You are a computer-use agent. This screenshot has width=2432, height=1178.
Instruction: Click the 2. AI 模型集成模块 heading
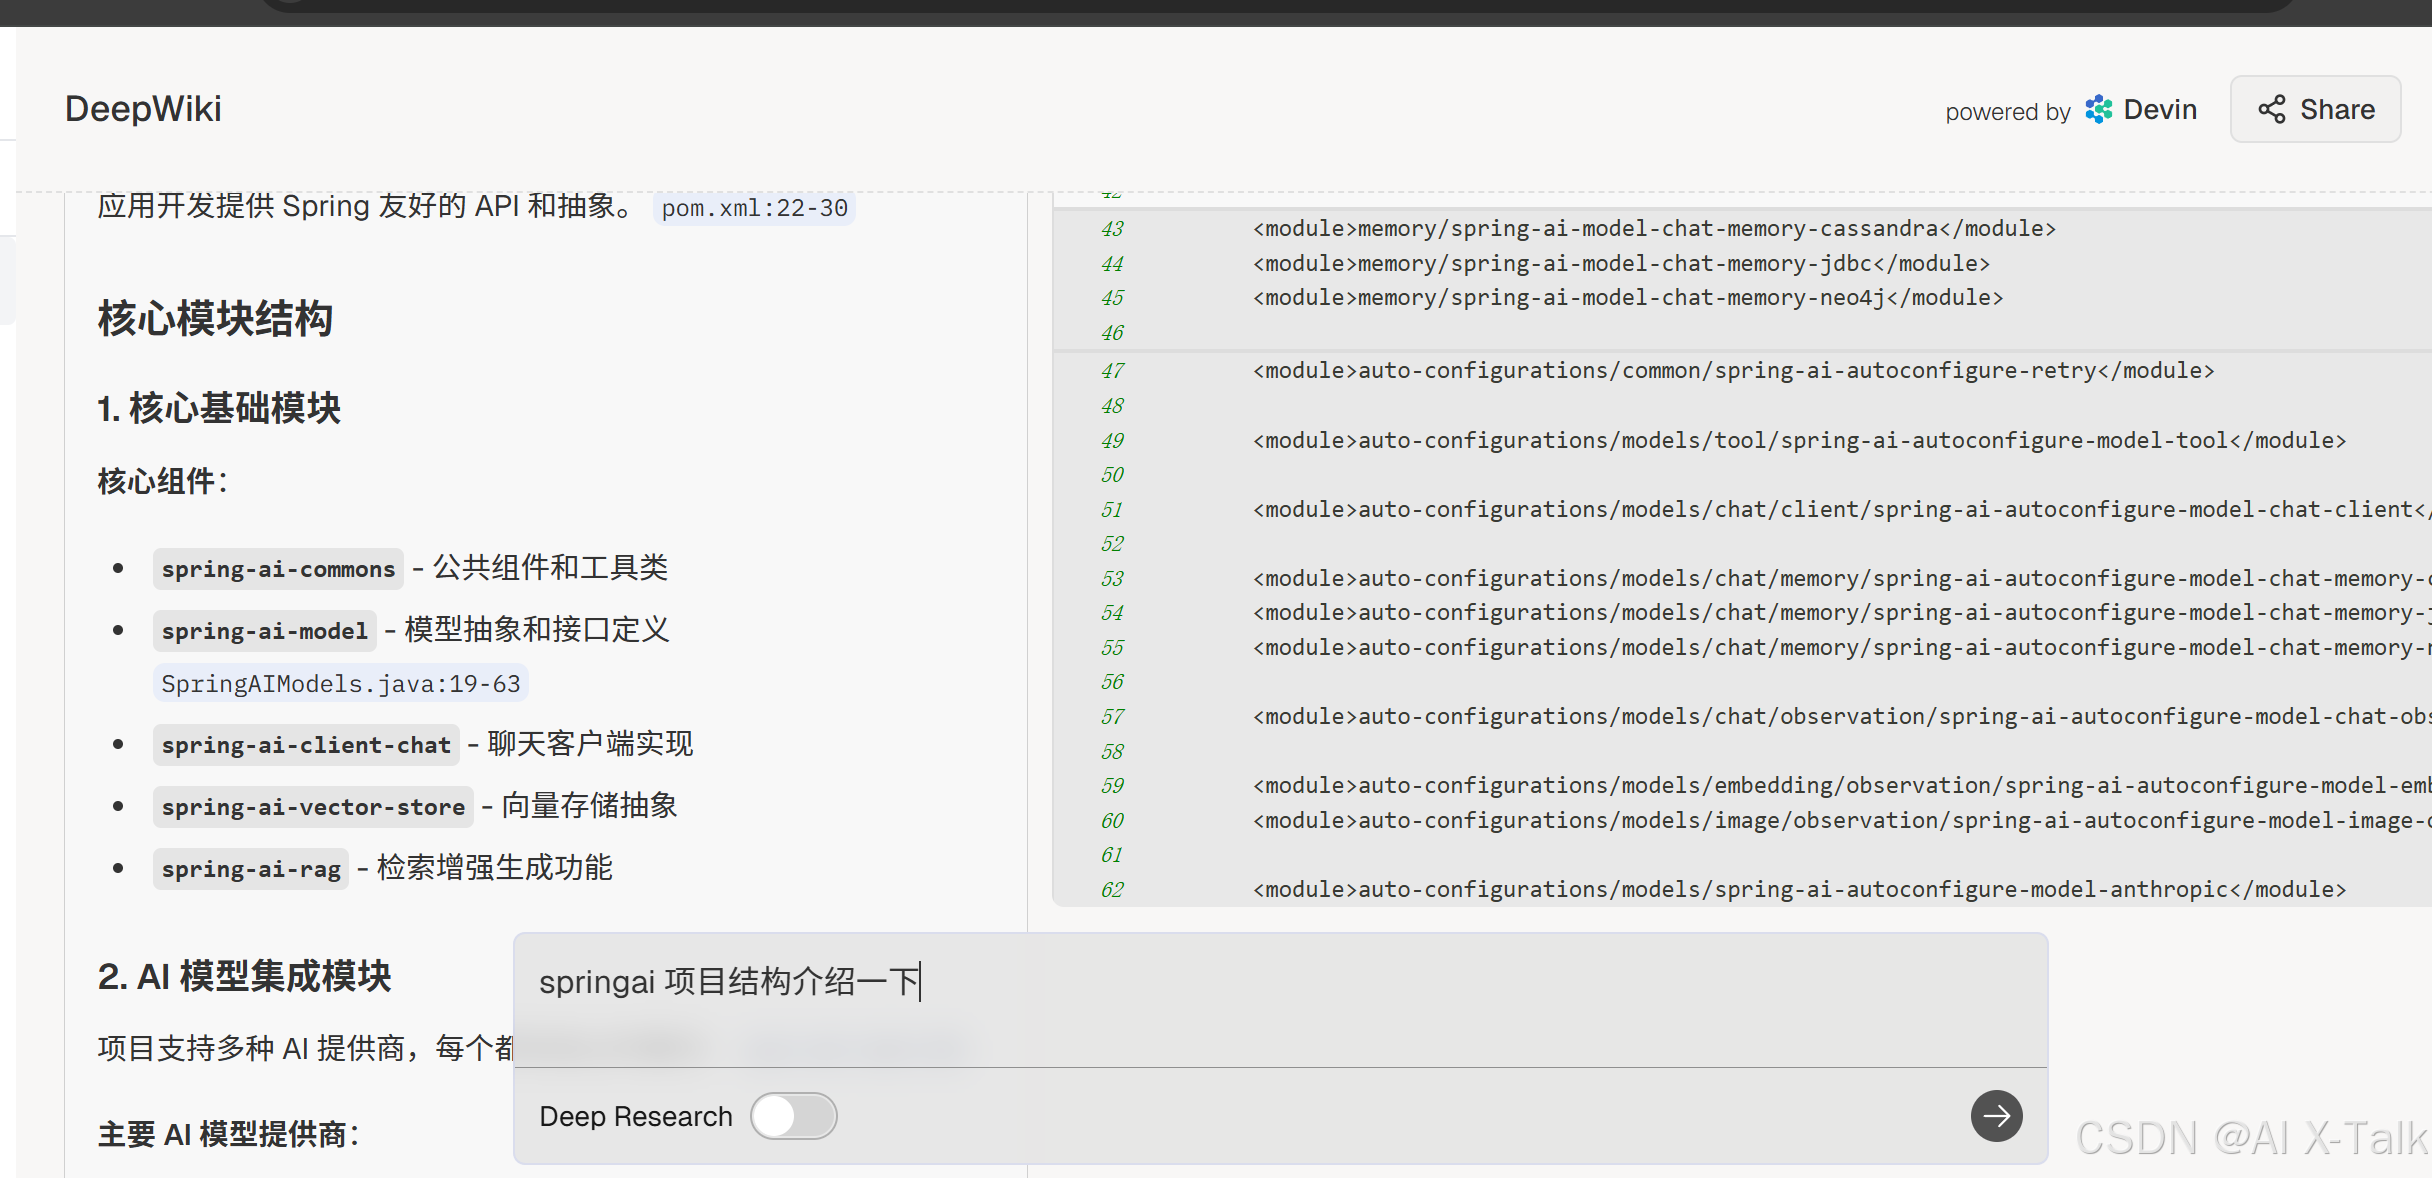244,976
